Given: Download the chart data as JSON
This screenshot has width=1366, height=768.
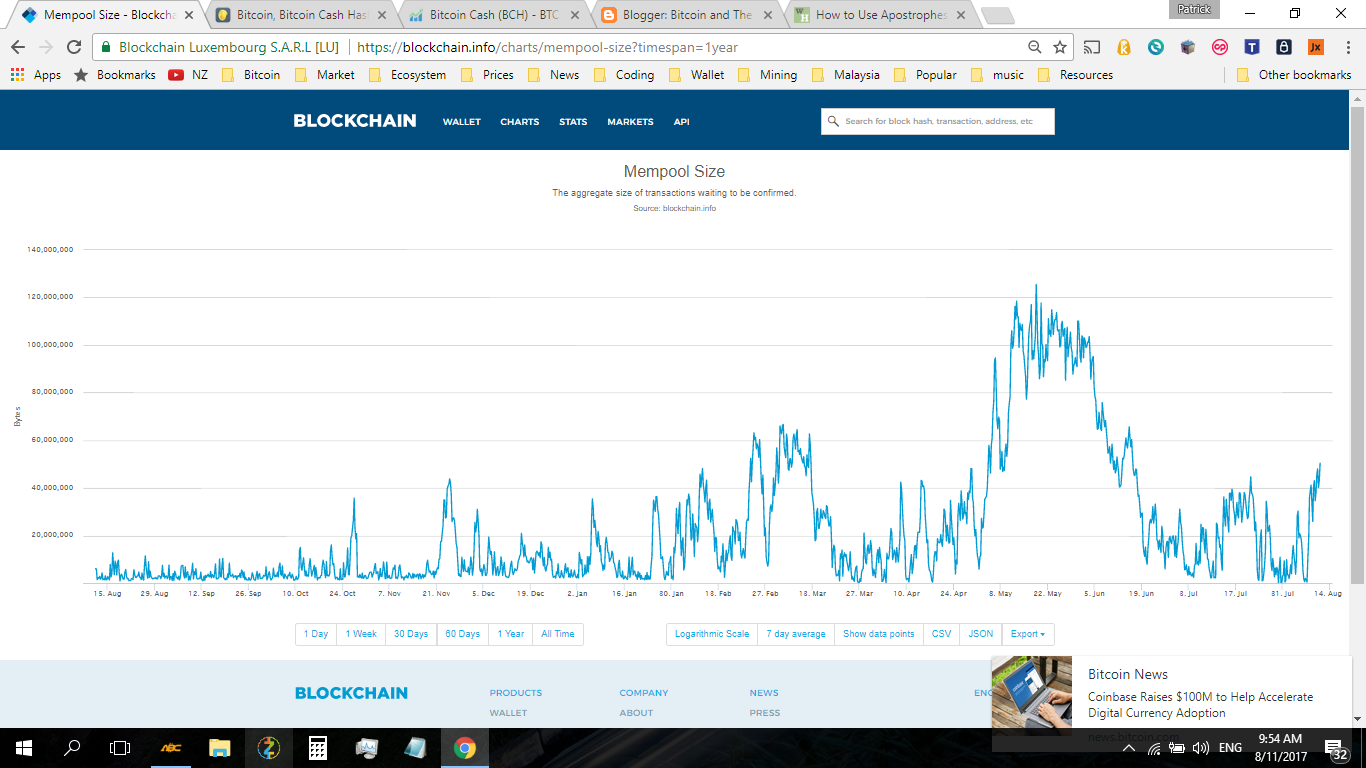Looking at the screenshot, I should pyautogui.click(x=981, y=634).
